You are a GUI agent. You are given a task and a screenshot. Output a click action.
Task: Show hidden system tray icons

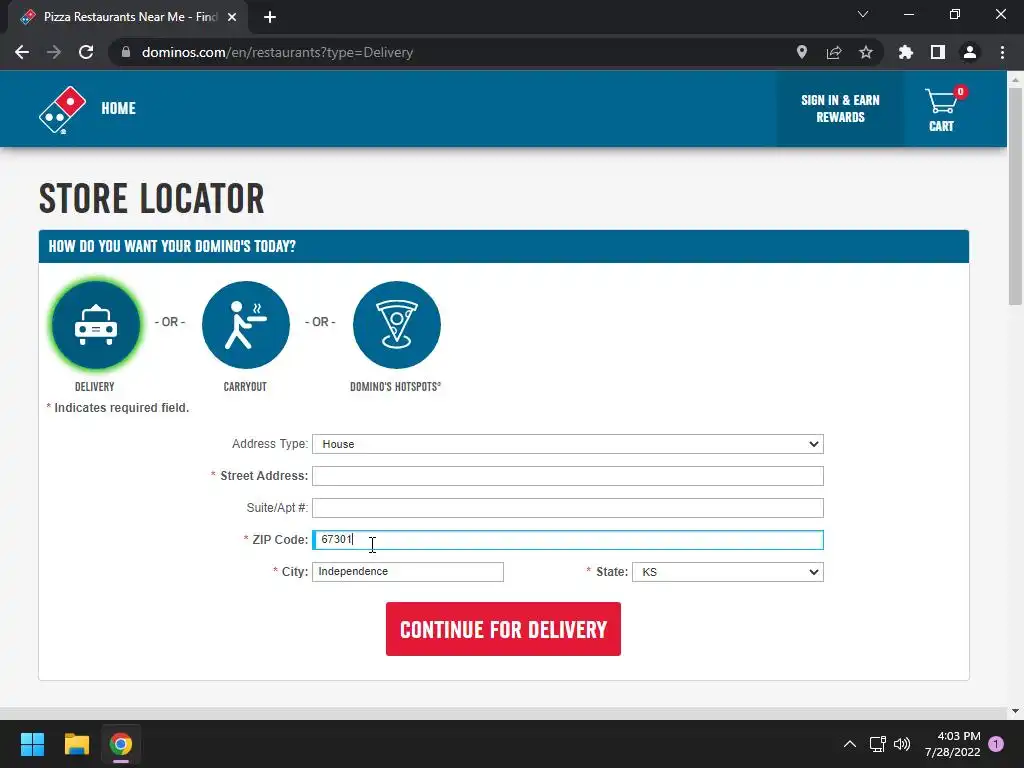pos(850,744)
